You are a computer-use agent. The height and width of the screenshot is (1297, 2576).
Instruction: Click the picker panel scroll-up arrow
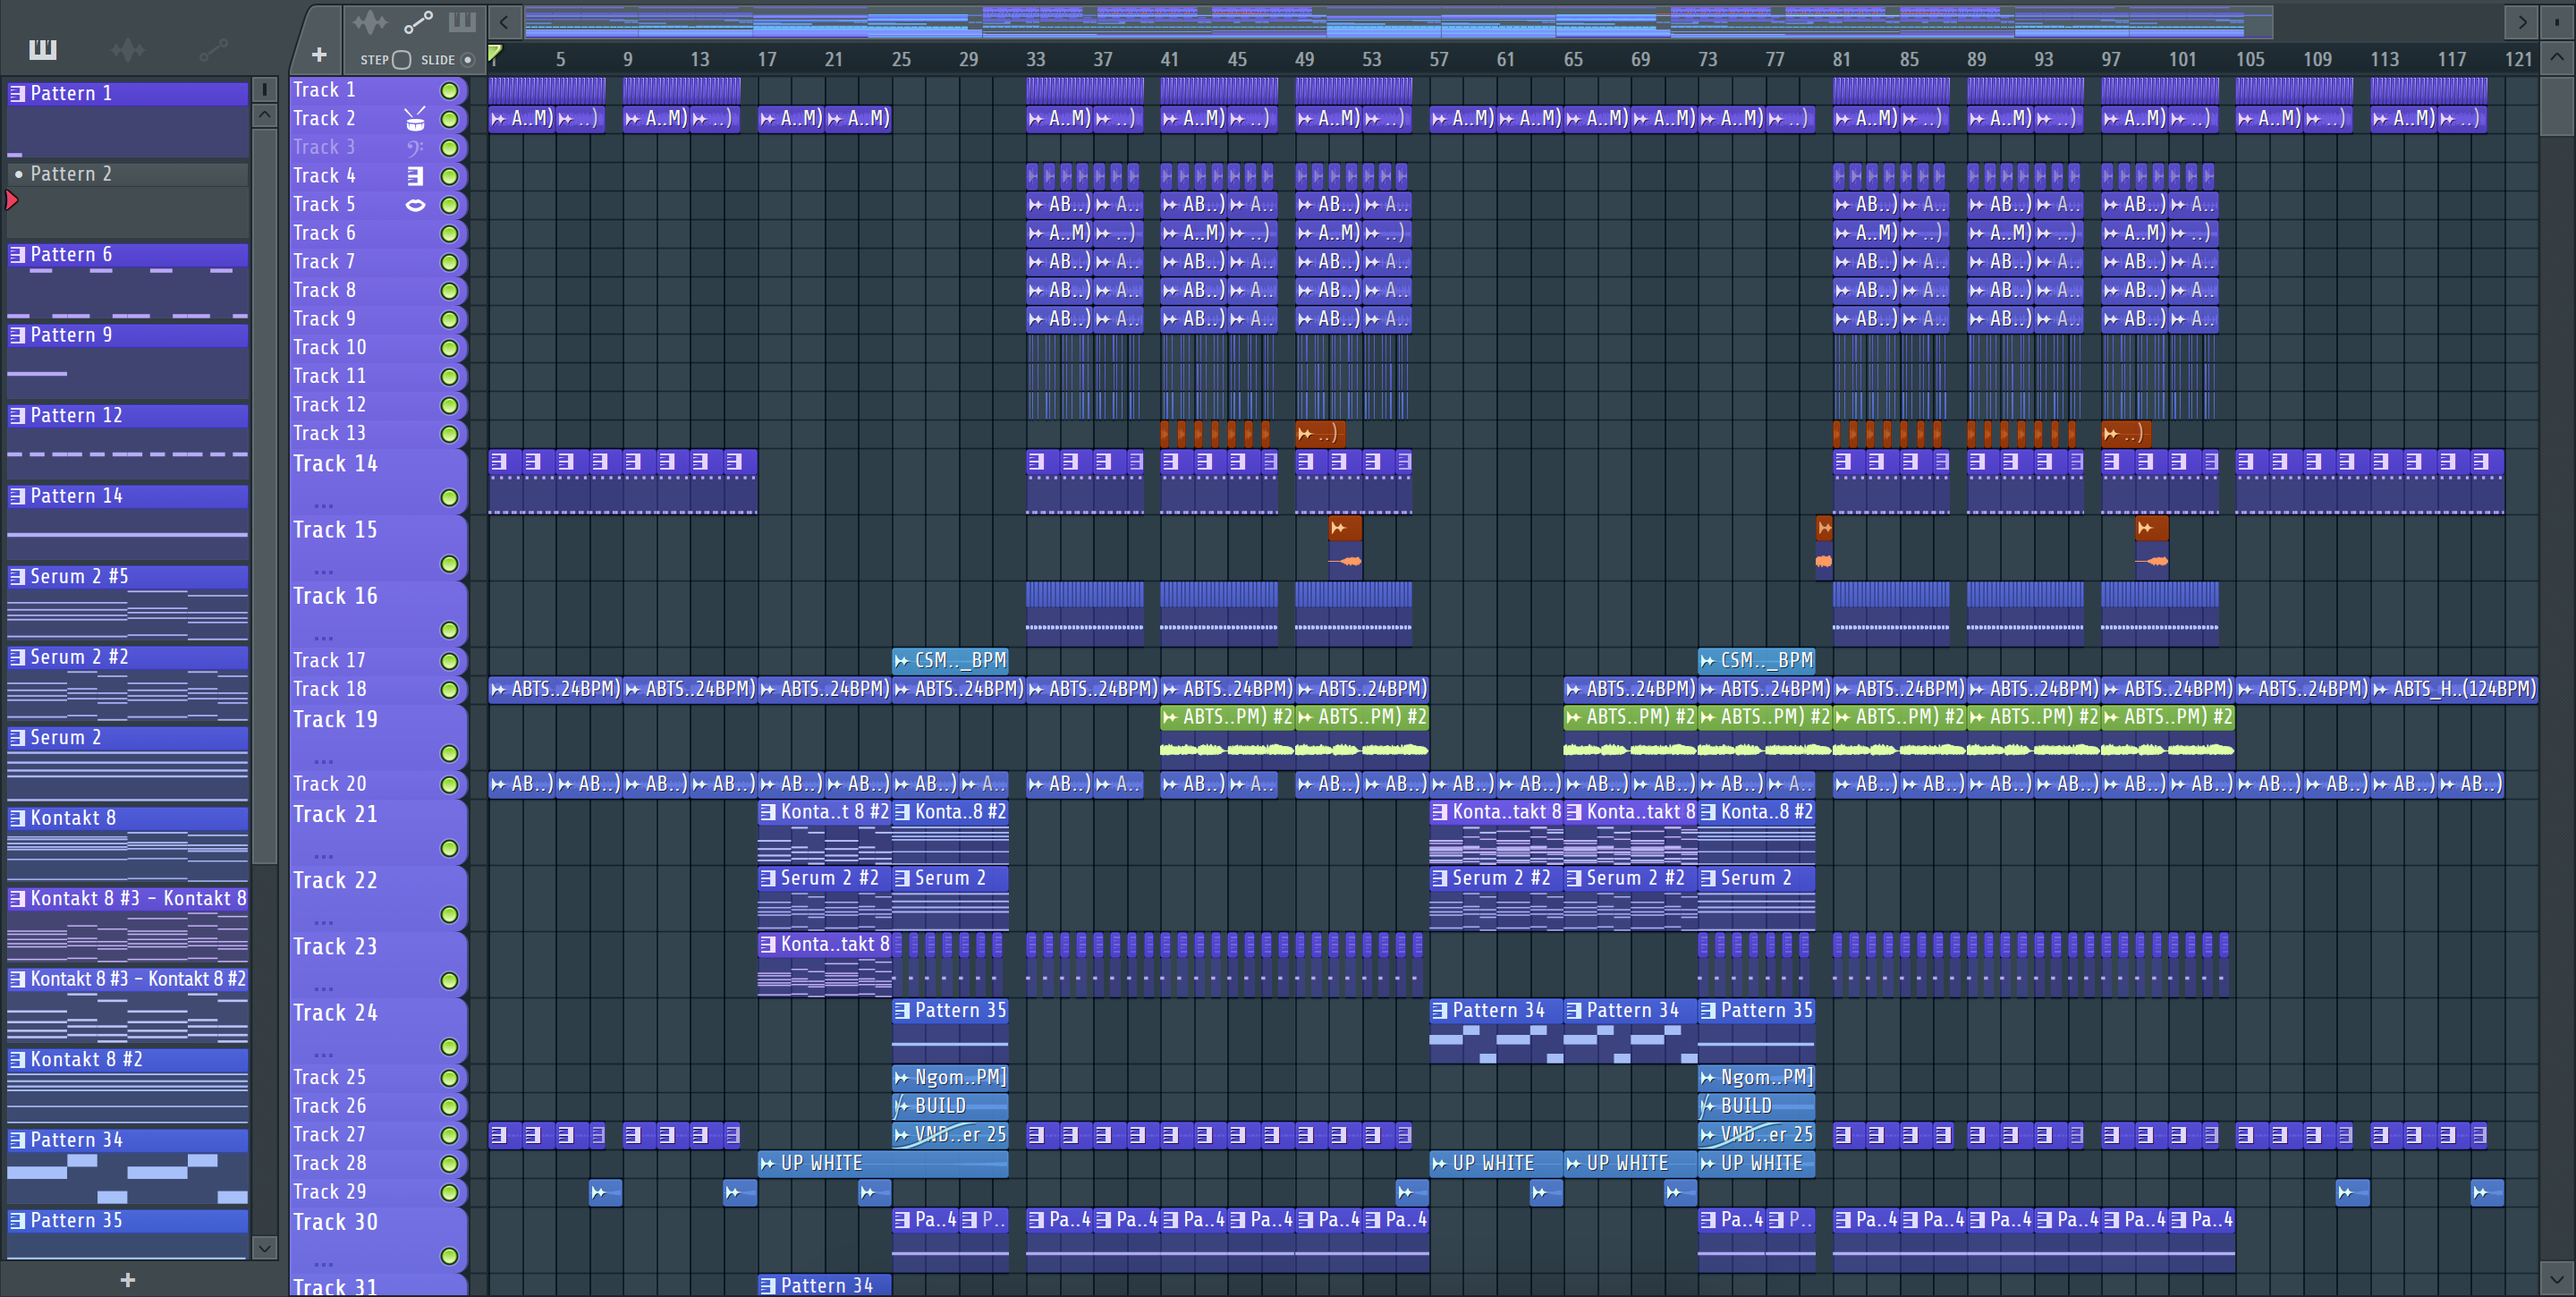[x=265, y=115]
